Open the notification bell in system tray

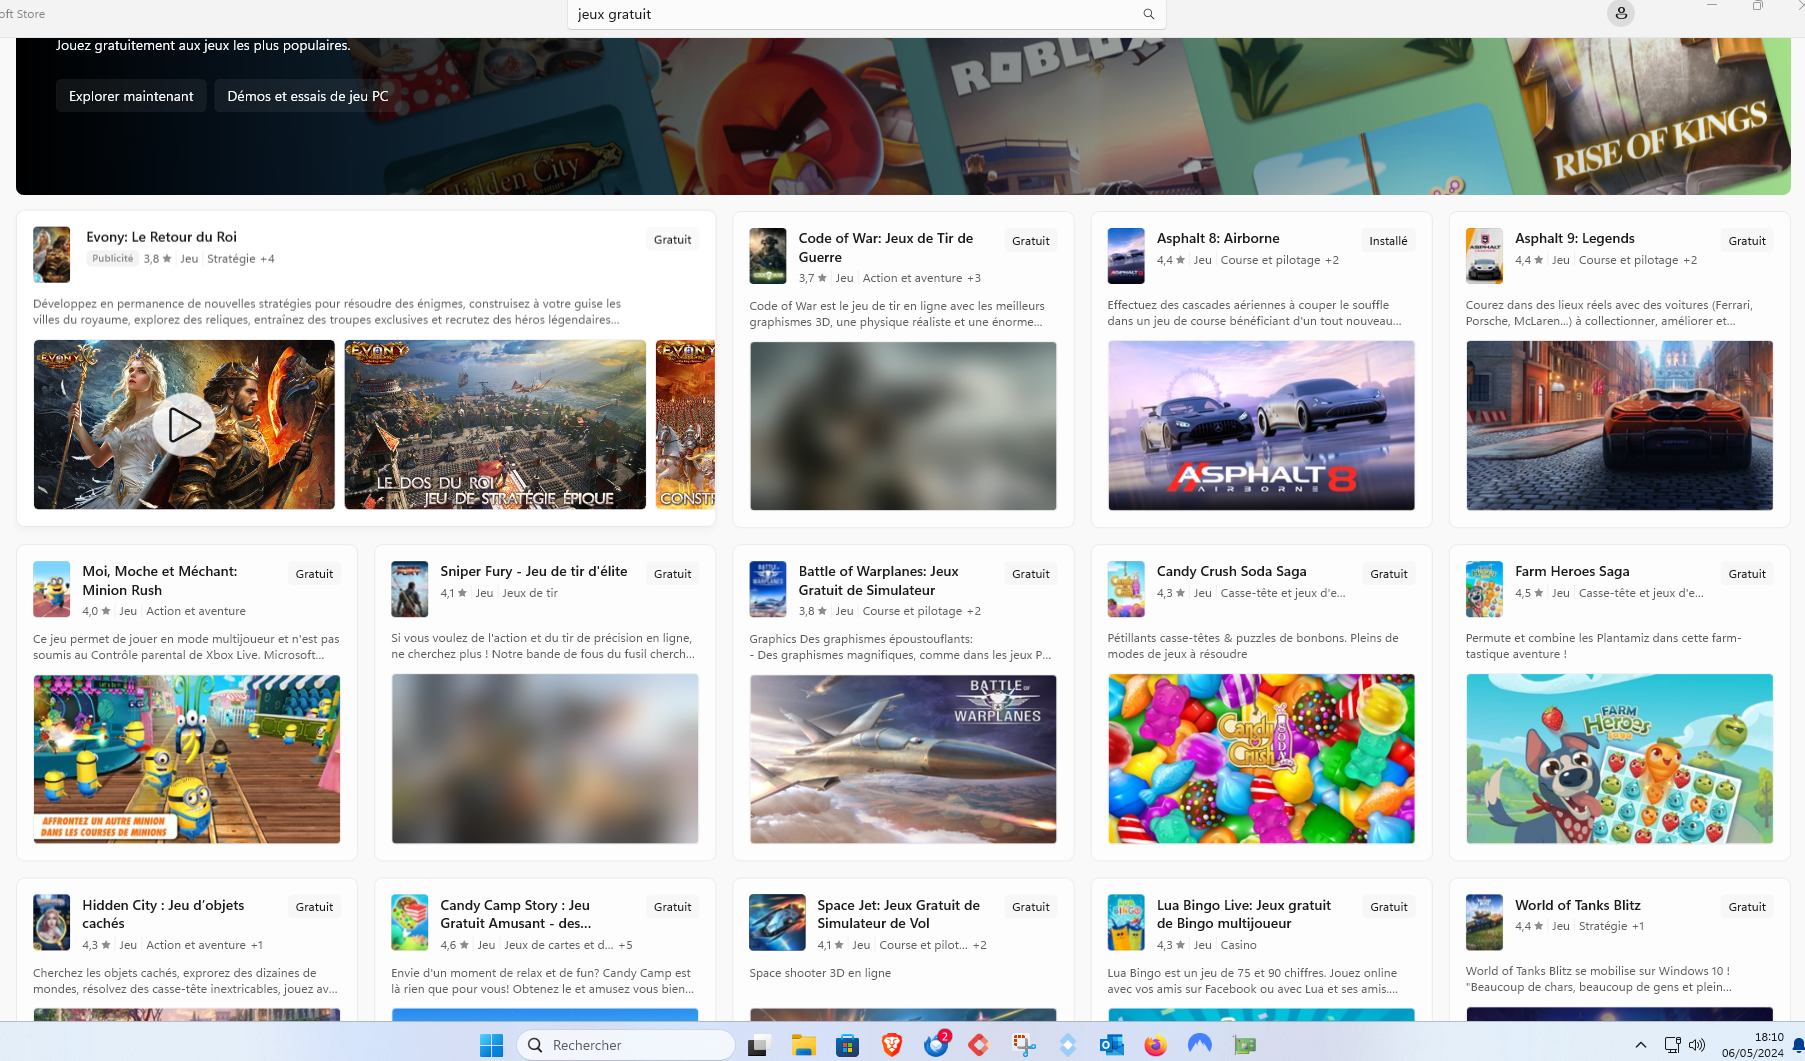[1797, 1045]
